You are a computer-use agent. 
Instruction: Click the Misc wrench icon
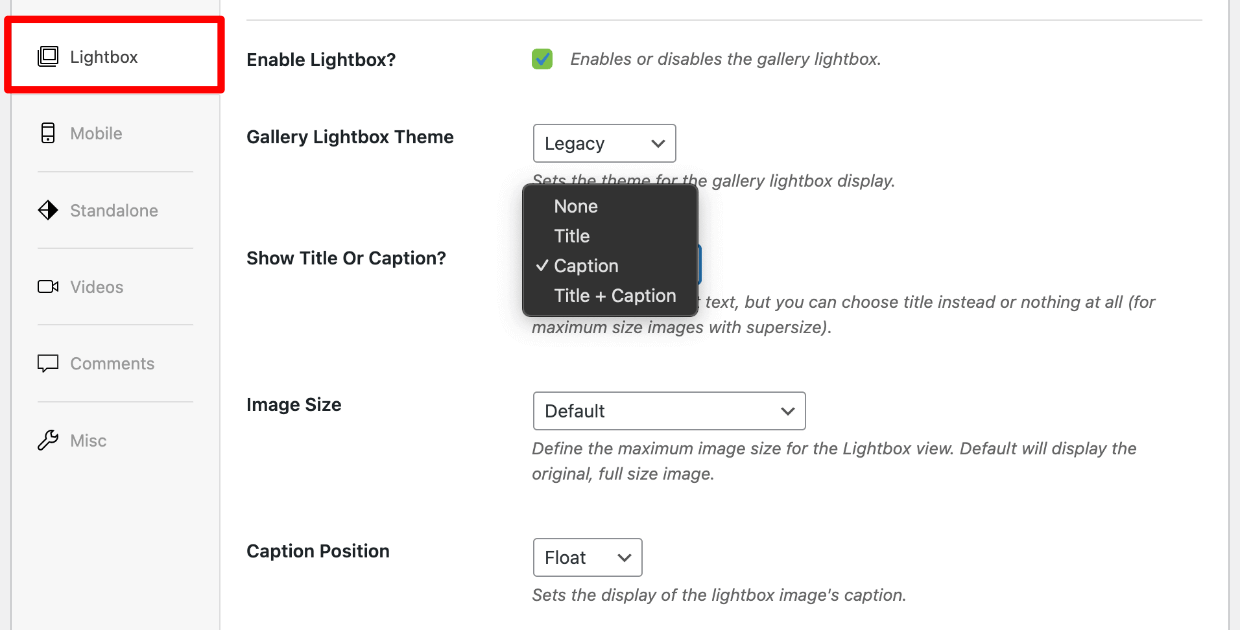(47, 440)
